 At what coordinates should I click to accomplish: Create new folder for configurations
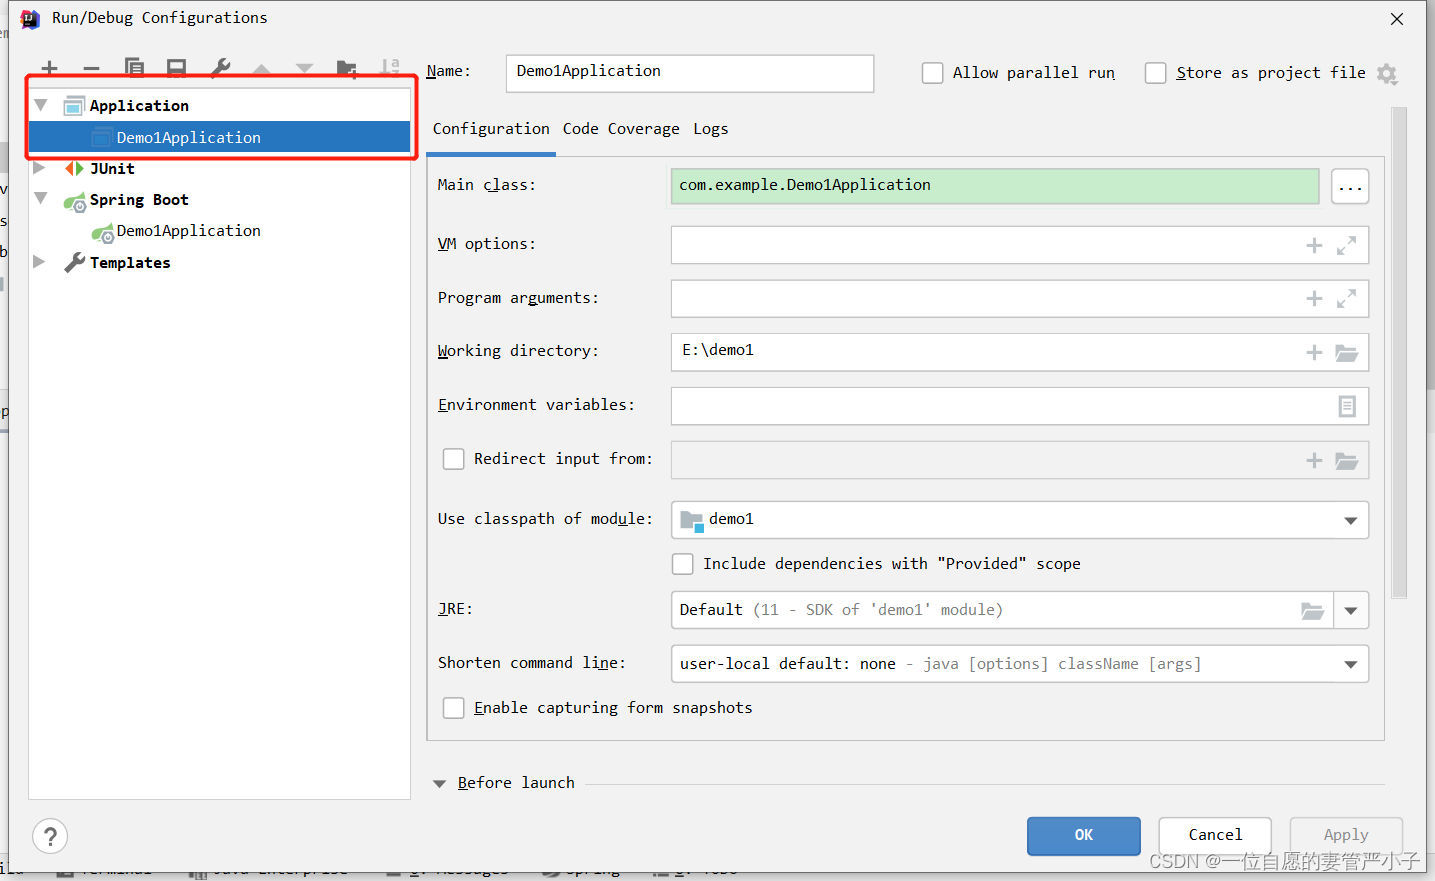(347, 68)
